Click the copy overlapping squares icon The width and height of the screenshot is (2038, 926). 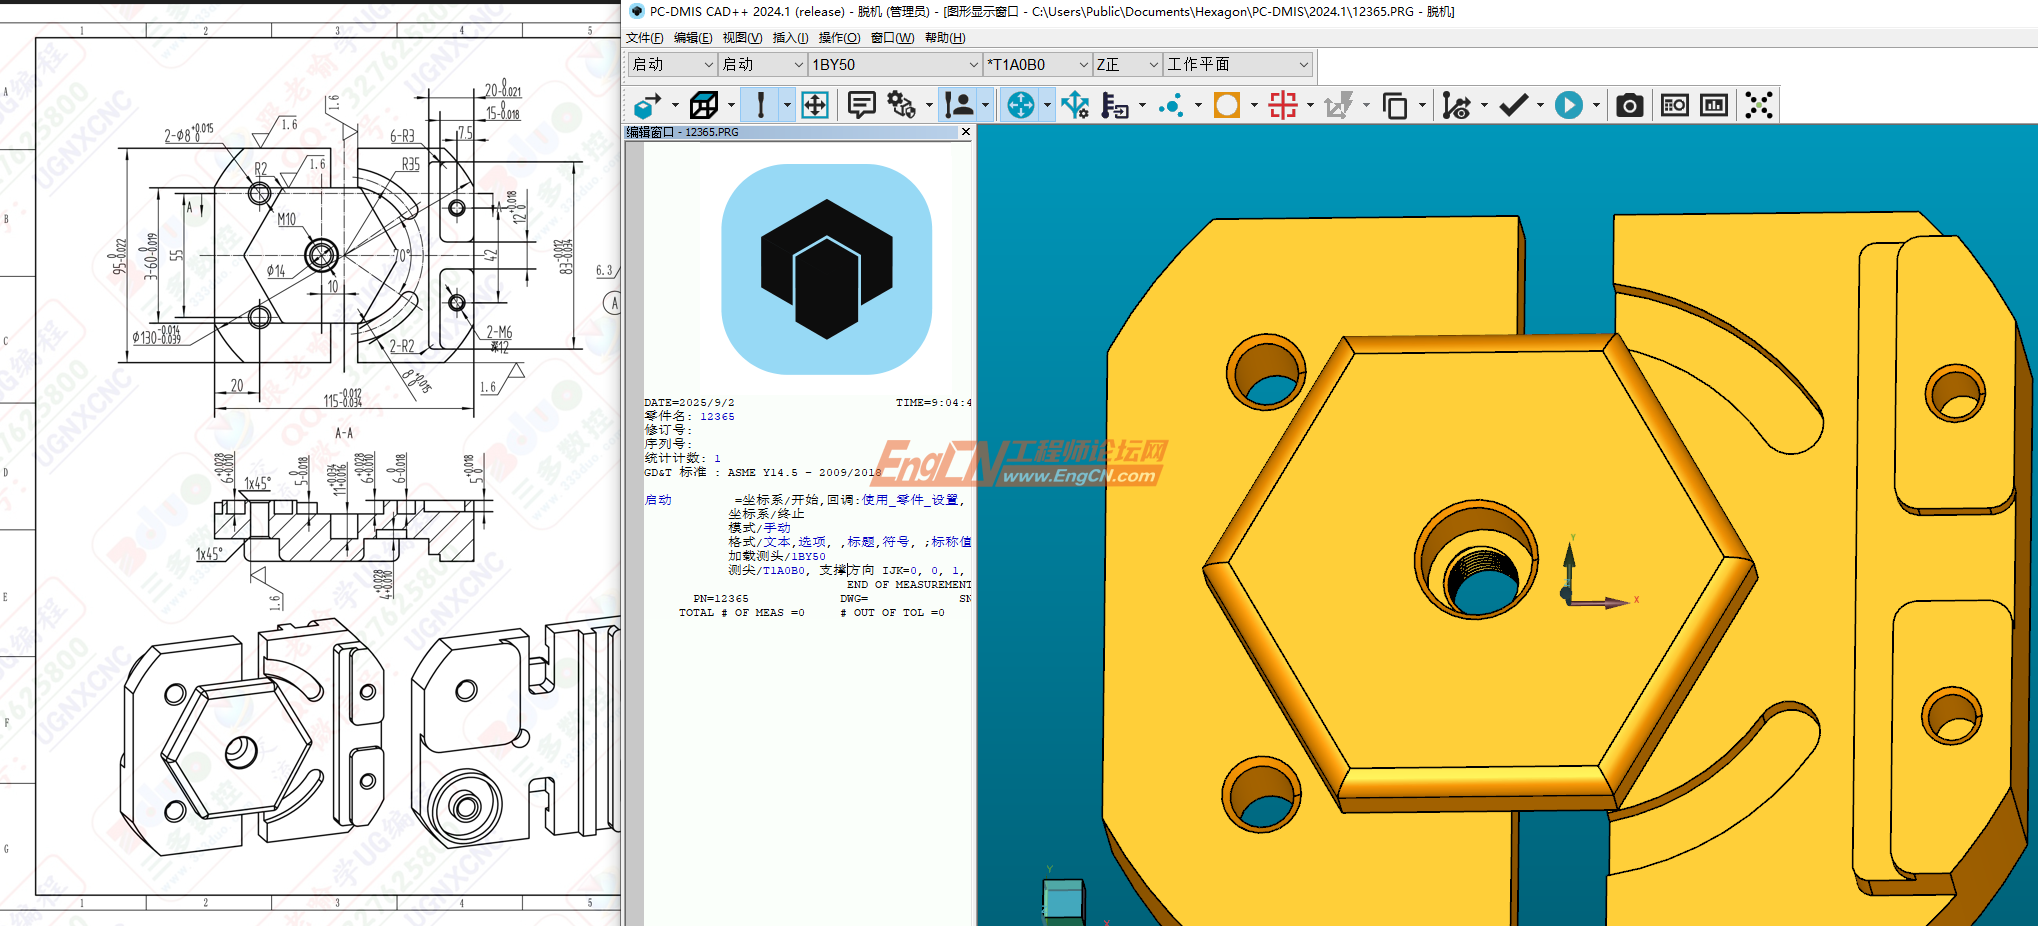click(1395, 105)
